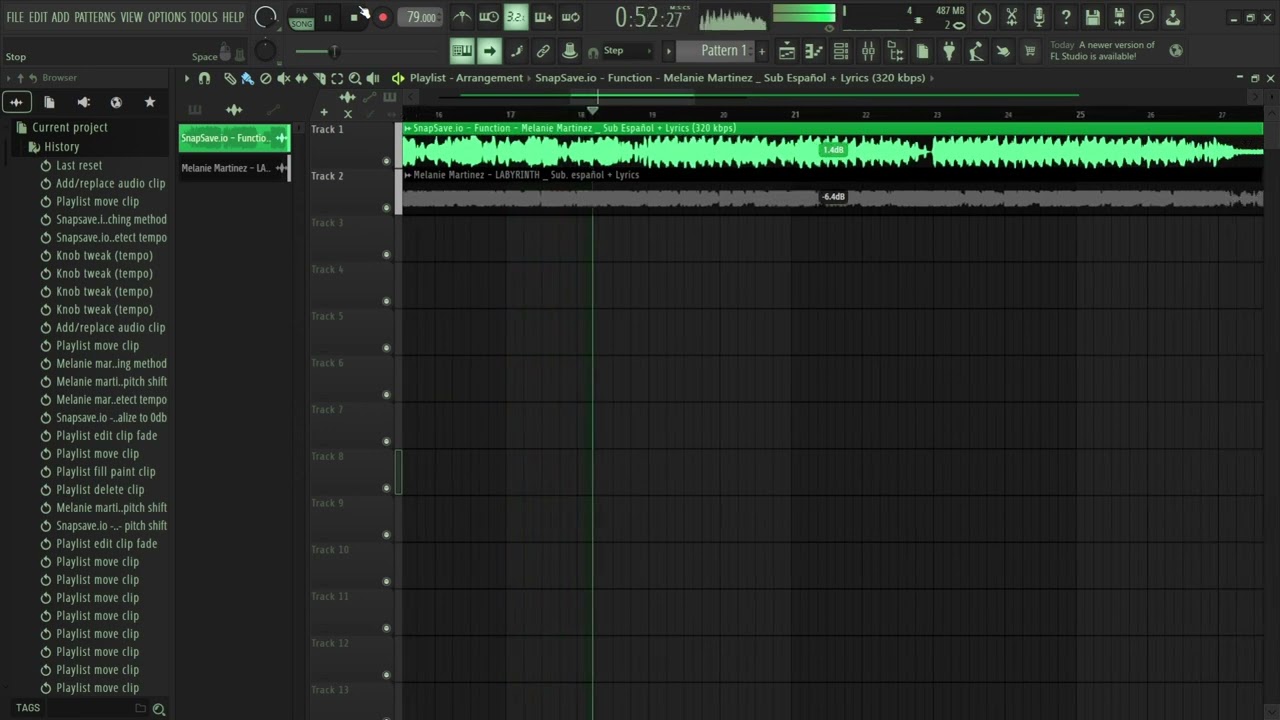This screenshot has height=720, width=1280.
Task: Open the TOOLS menu
Action: (203, 17)
